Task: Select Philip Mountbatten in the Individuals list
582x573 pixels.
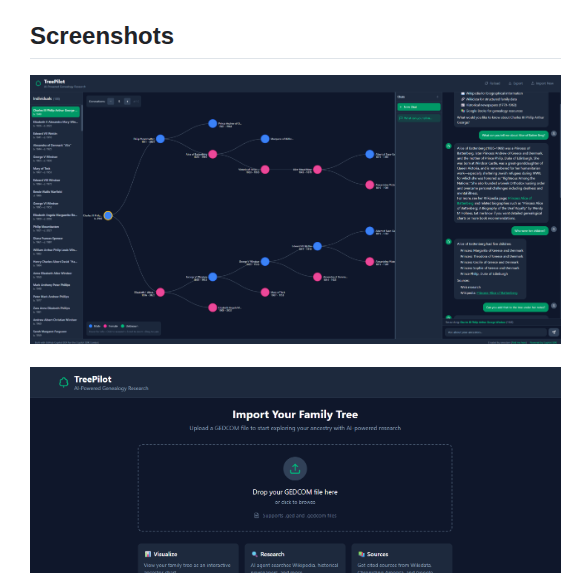Action: 56,228
